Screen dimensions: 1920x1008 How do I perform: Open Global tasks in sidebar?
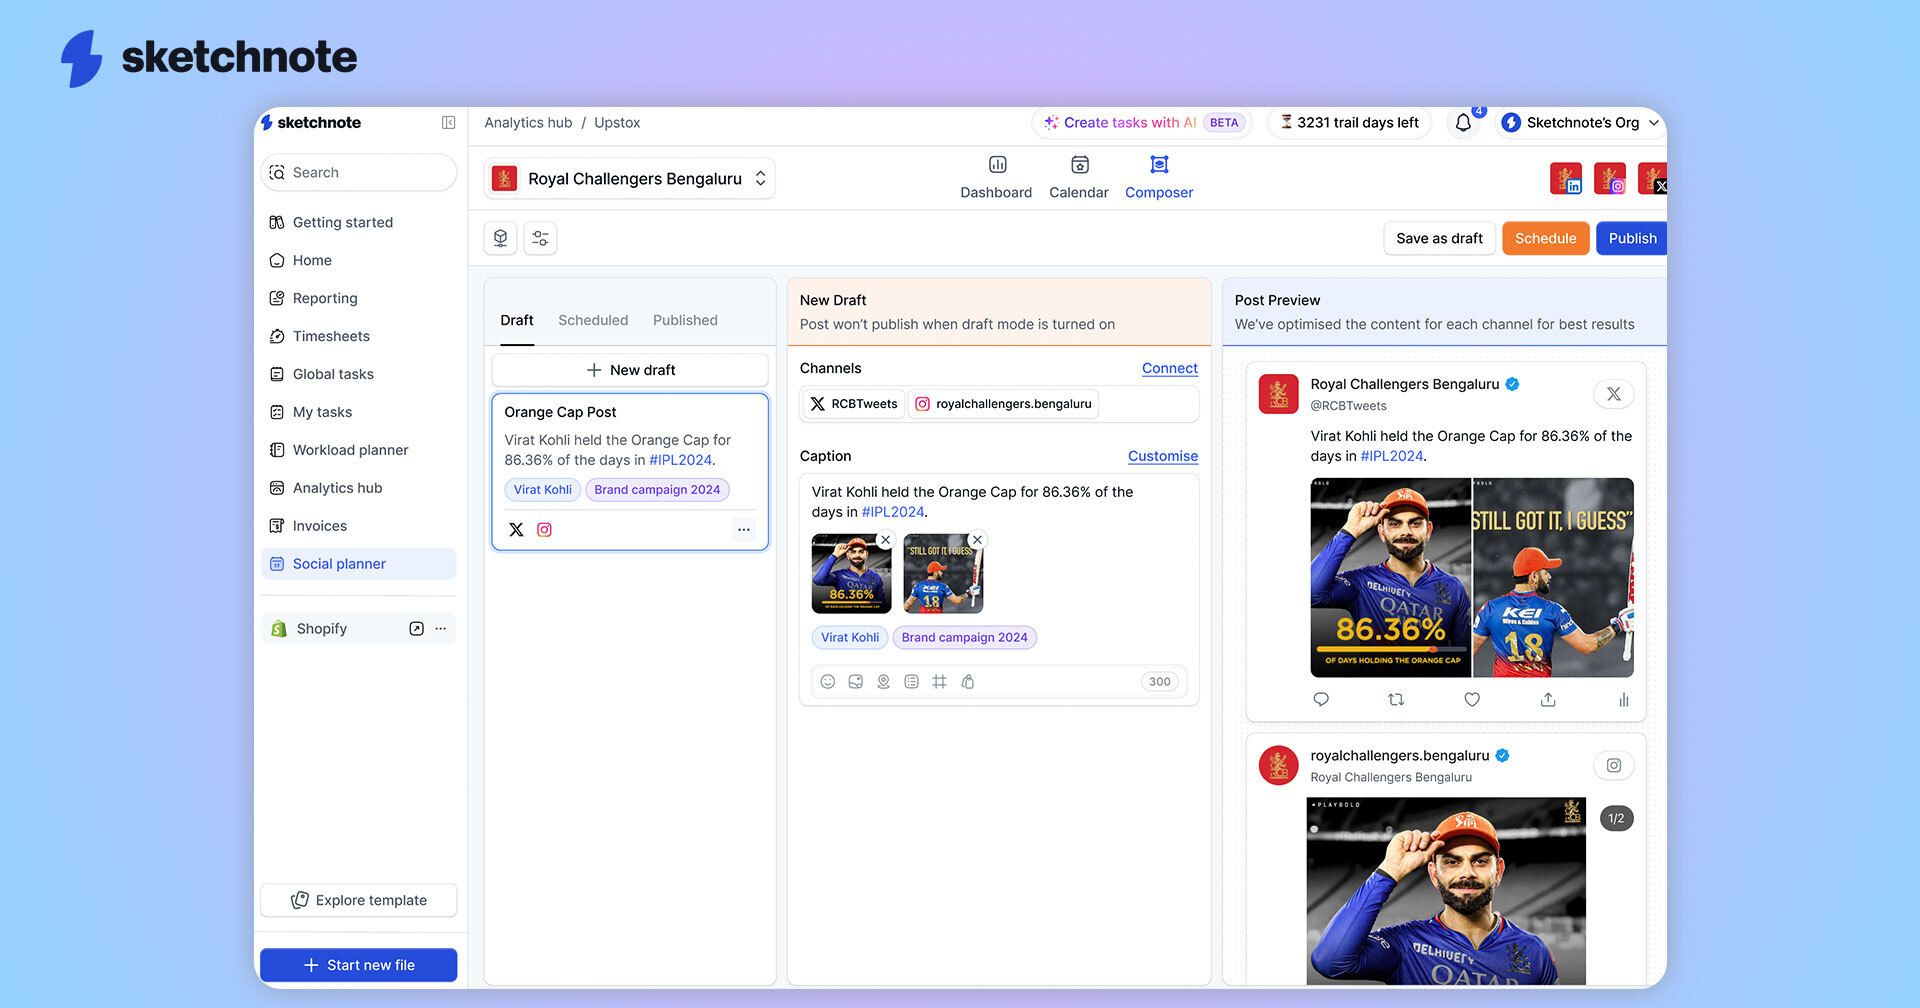click(359, 374)
